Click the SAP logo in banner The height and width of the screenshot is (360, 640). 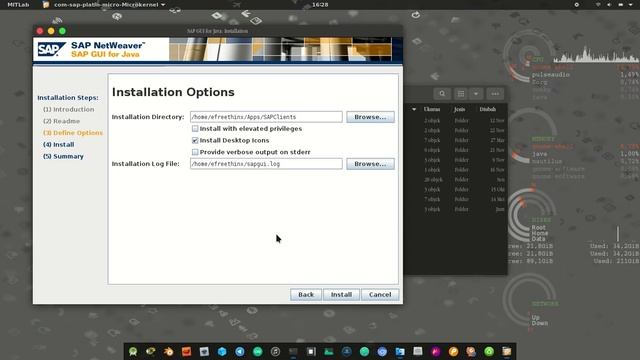click(51, 49)
